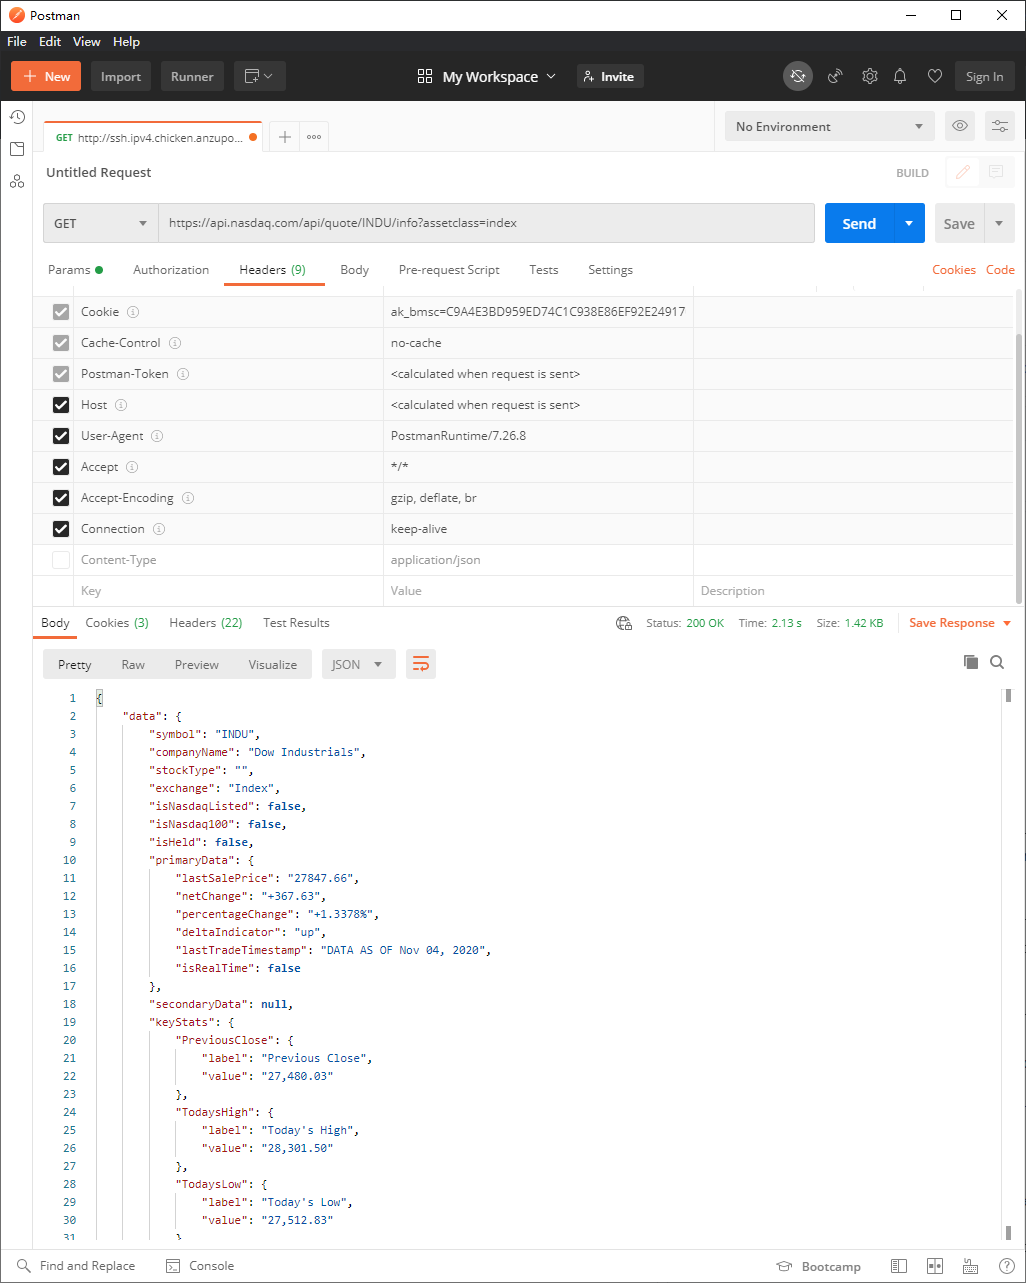This screenshot has height=1283, width=1026.
Task: Click the Runner button
Action: [x=192, y=76]
